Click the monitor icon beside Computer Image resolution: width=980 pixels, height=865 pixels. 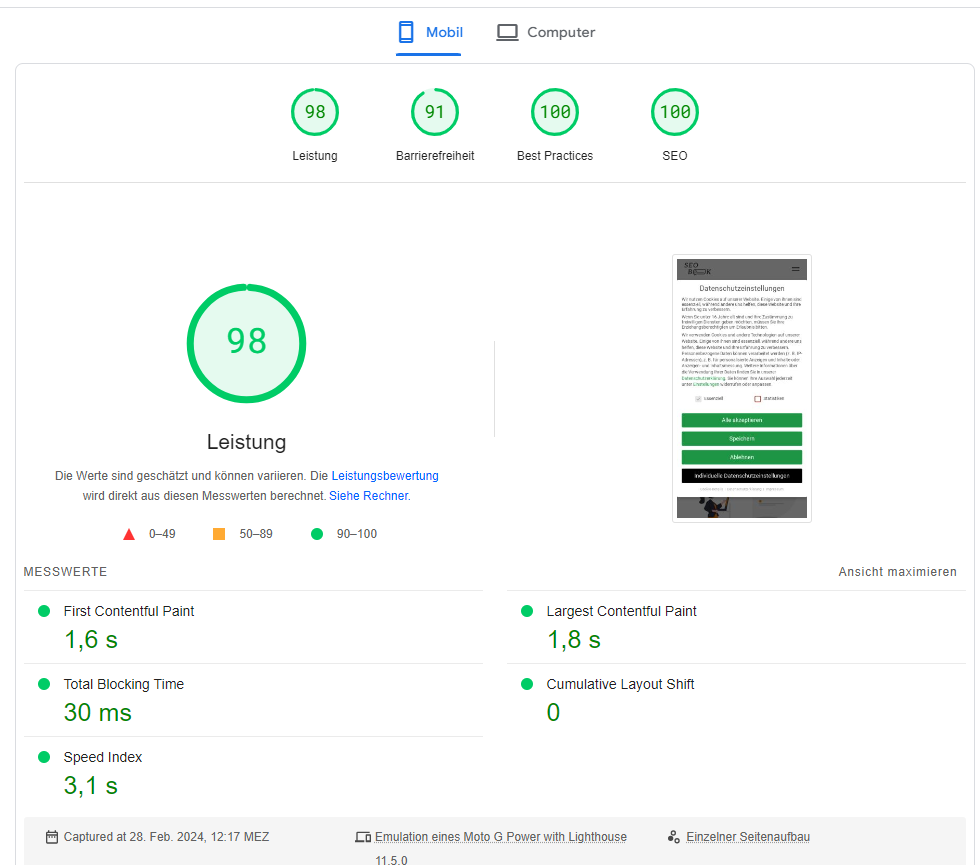[507, 31]
